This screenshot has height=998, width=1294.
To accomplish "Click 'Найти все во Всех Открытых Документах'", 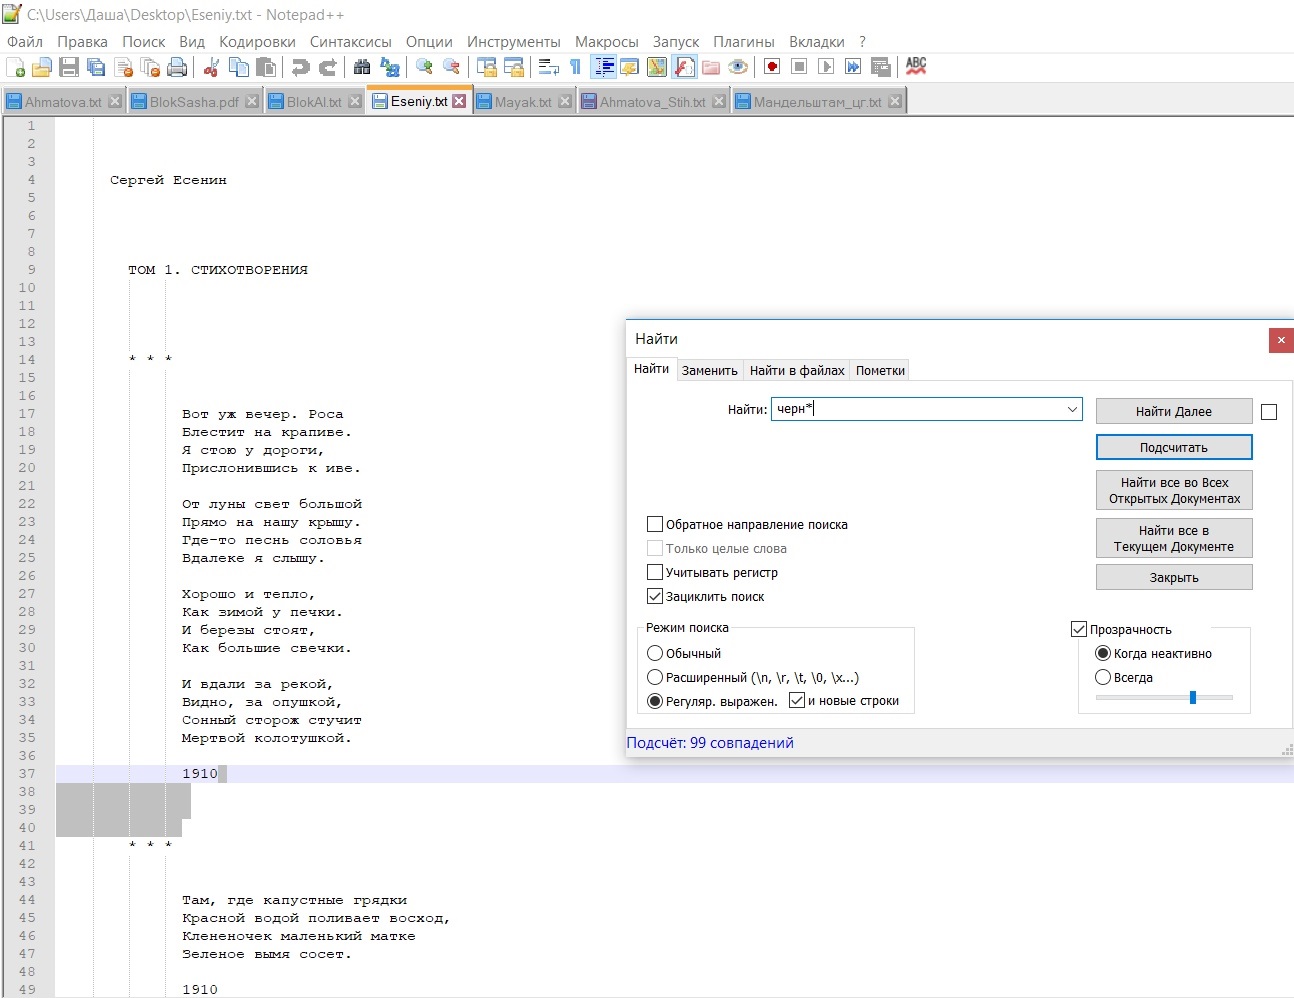I will (1174, 490).
